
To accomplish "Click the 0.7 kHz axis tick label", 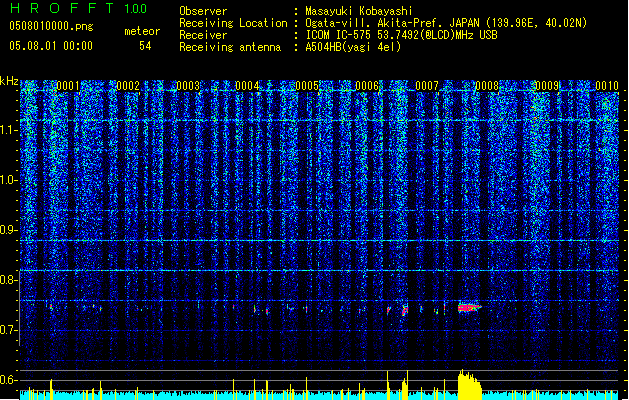I will (8, 330).
